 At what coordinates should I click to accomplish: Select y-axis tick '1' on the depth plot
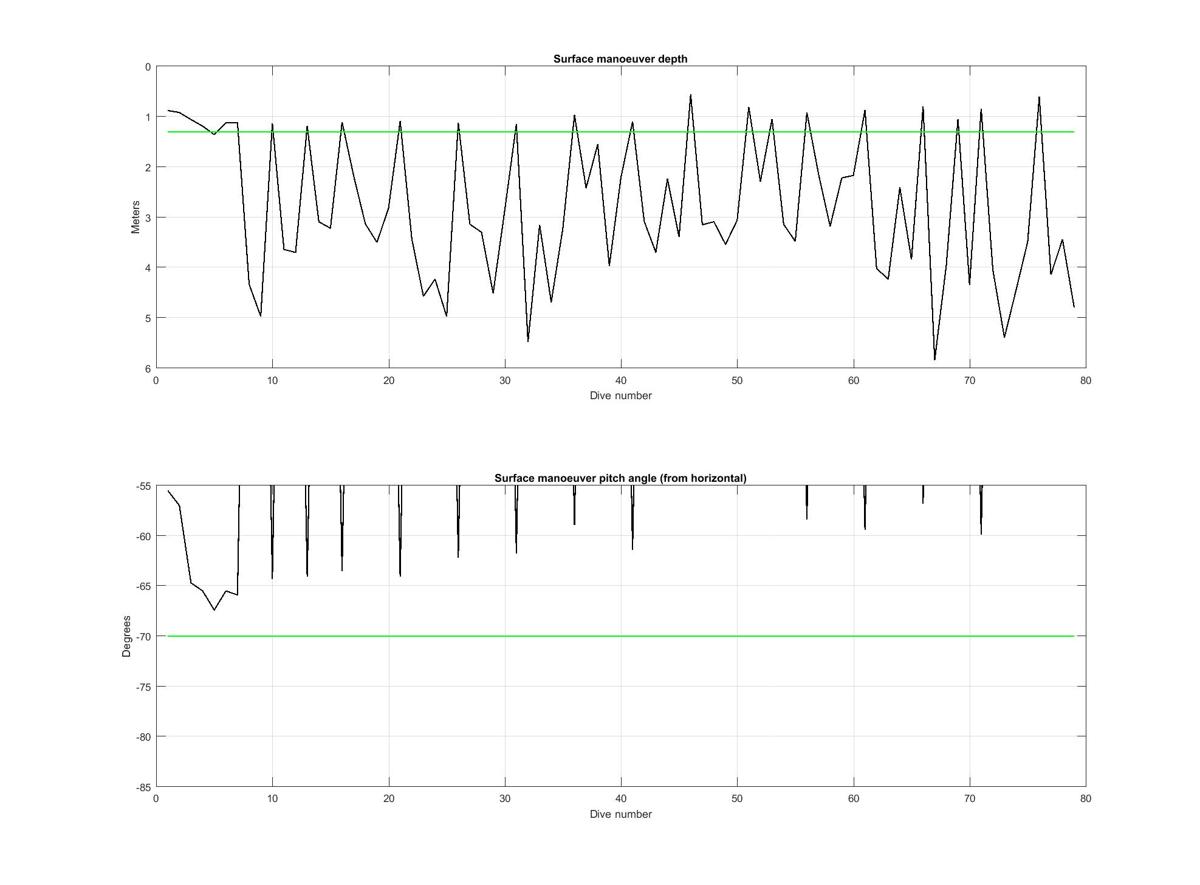(x=148, y=117)
